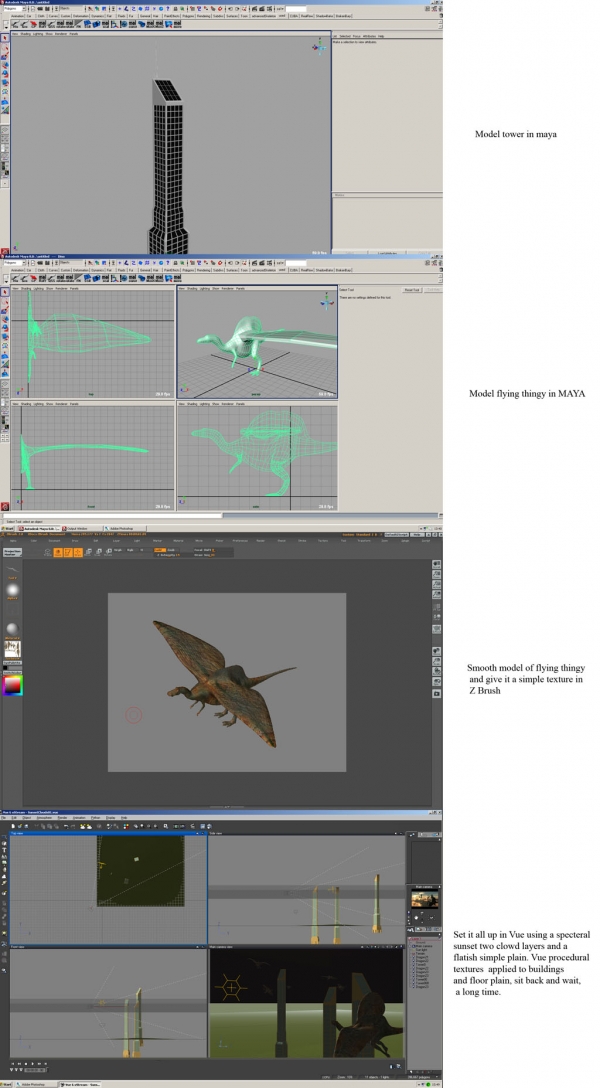600x1088 pixels.
Task: Open ZBrush Document menu
Action: 54,541
